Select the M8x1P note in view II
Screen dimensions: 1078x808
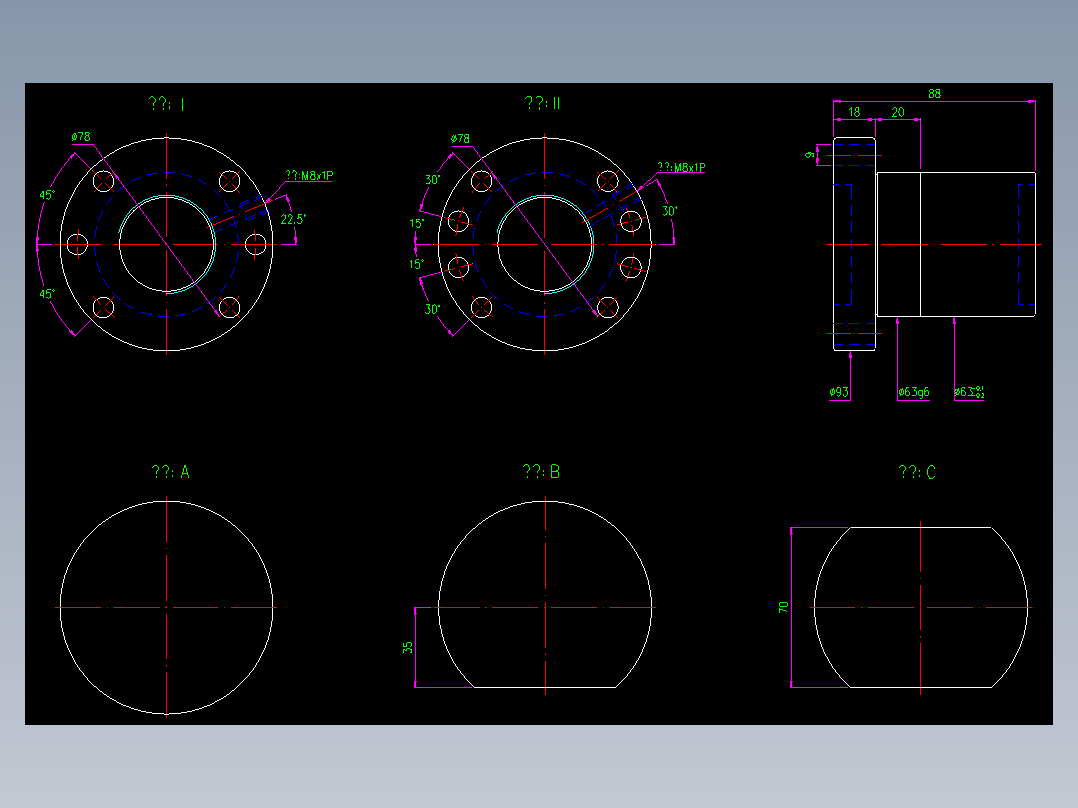681,167
